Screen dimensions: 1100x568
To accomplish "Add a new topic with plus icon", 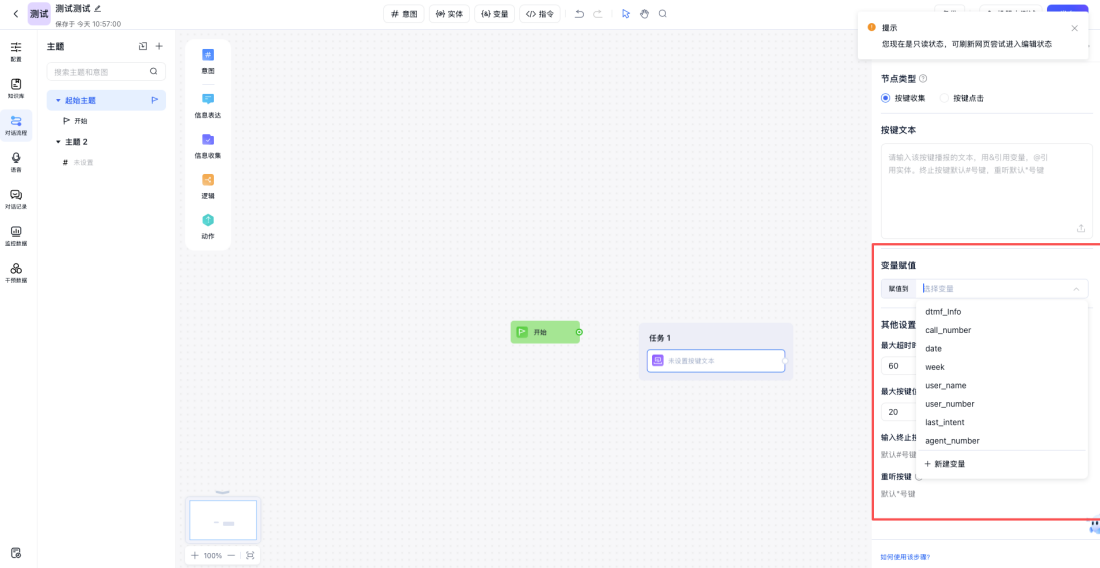I will (159, 46).
